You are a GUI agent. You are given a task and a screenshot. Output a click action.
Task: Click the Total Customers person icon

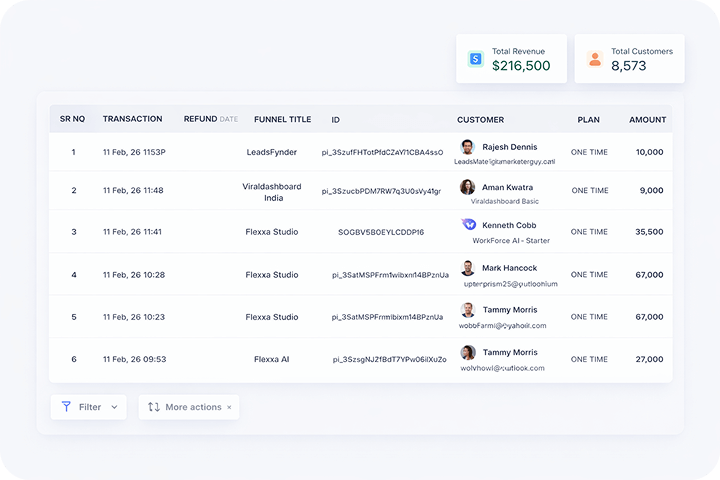[595, 59]
